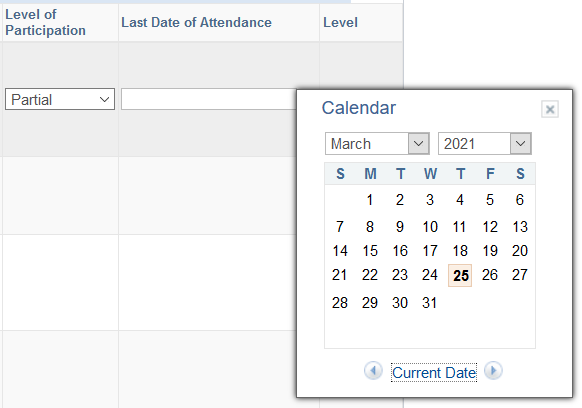Click Level of Participation column header
Viewport: 582px width, 408px height.
(45, 23)
